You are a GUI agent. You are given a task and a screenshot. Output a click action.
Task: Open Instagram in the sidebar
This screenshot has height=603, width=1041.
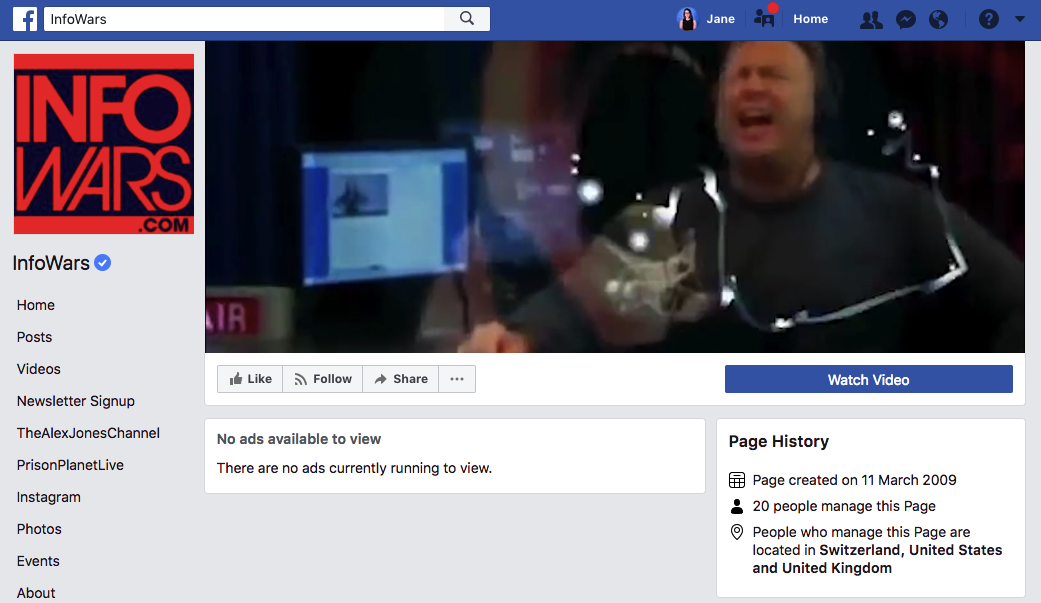tap(48, 497)
